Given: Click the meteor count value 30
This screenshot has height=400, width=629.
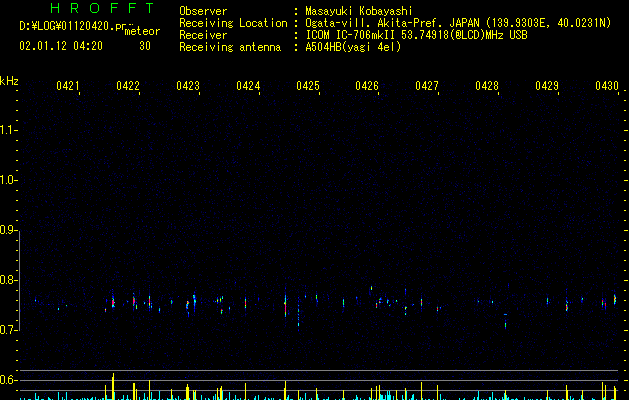Looking at the screenshot, I should tap(145, 46).
